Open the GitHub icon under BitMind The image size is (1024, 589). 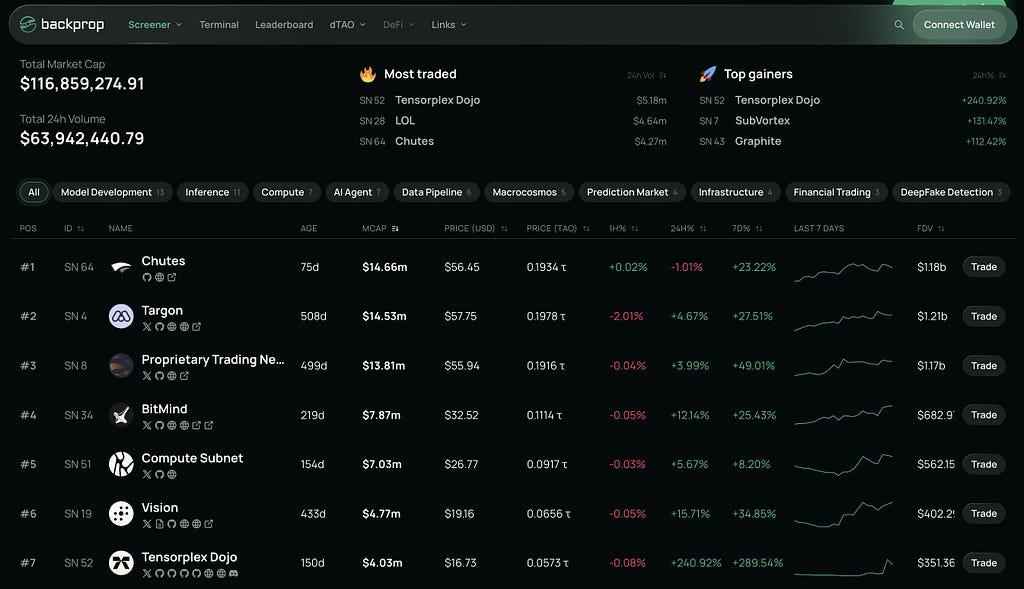pyautogui.click(x=159, y=425)
